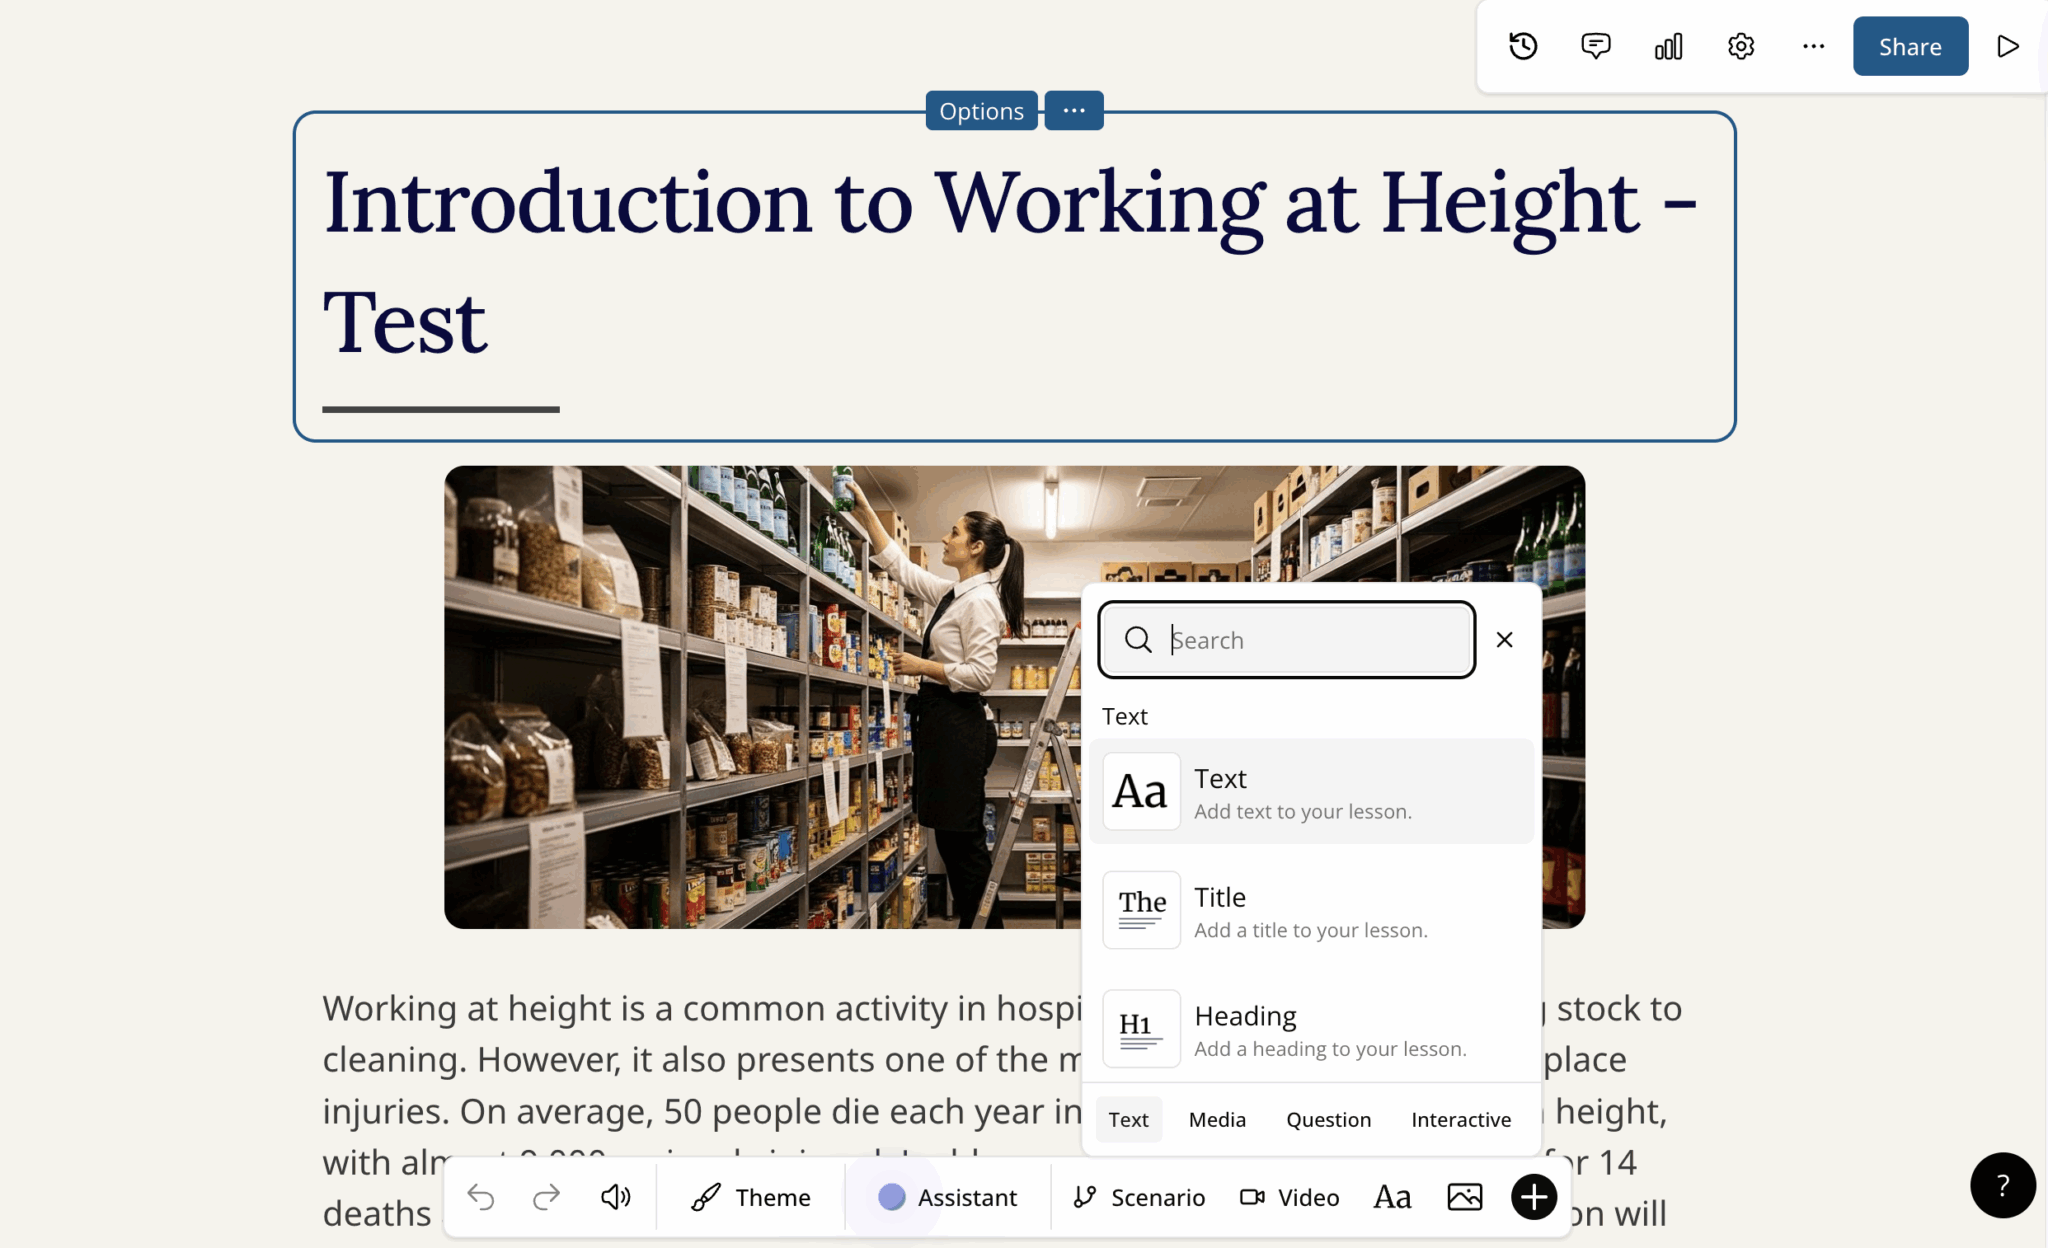Open the comments panel
The image size is (2048, 1248).
point(1595,45)
